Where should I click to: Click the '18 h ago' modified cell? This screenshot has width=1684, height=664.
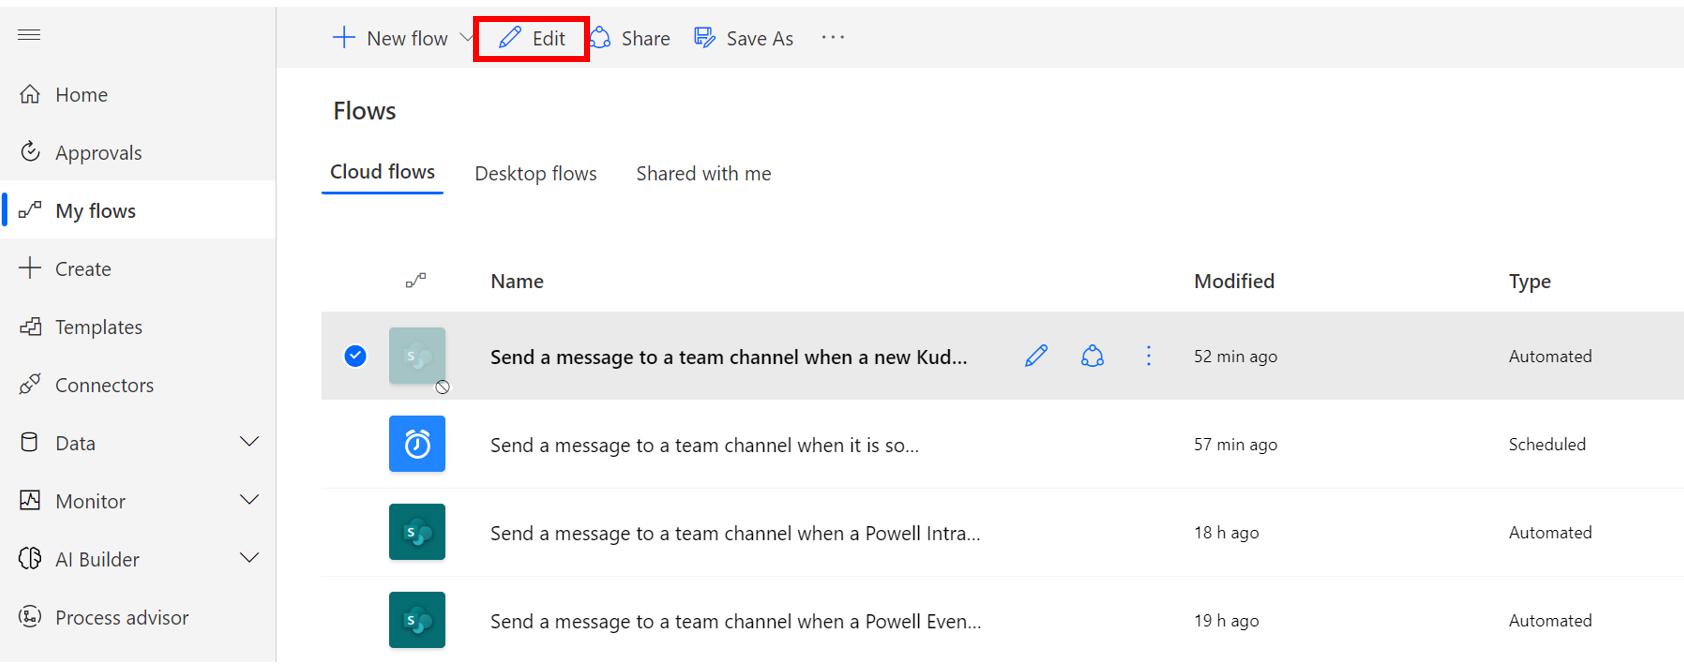1226,532
